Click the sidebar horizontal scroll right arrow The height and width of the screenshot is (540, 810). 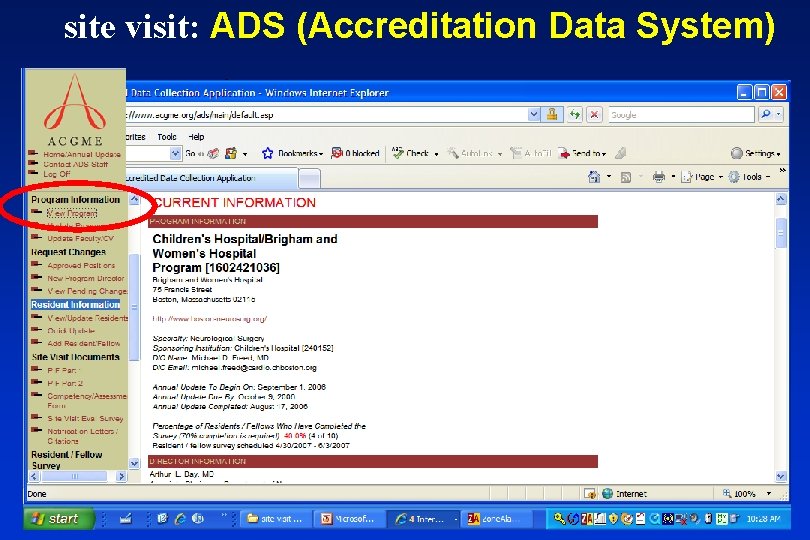121,476
